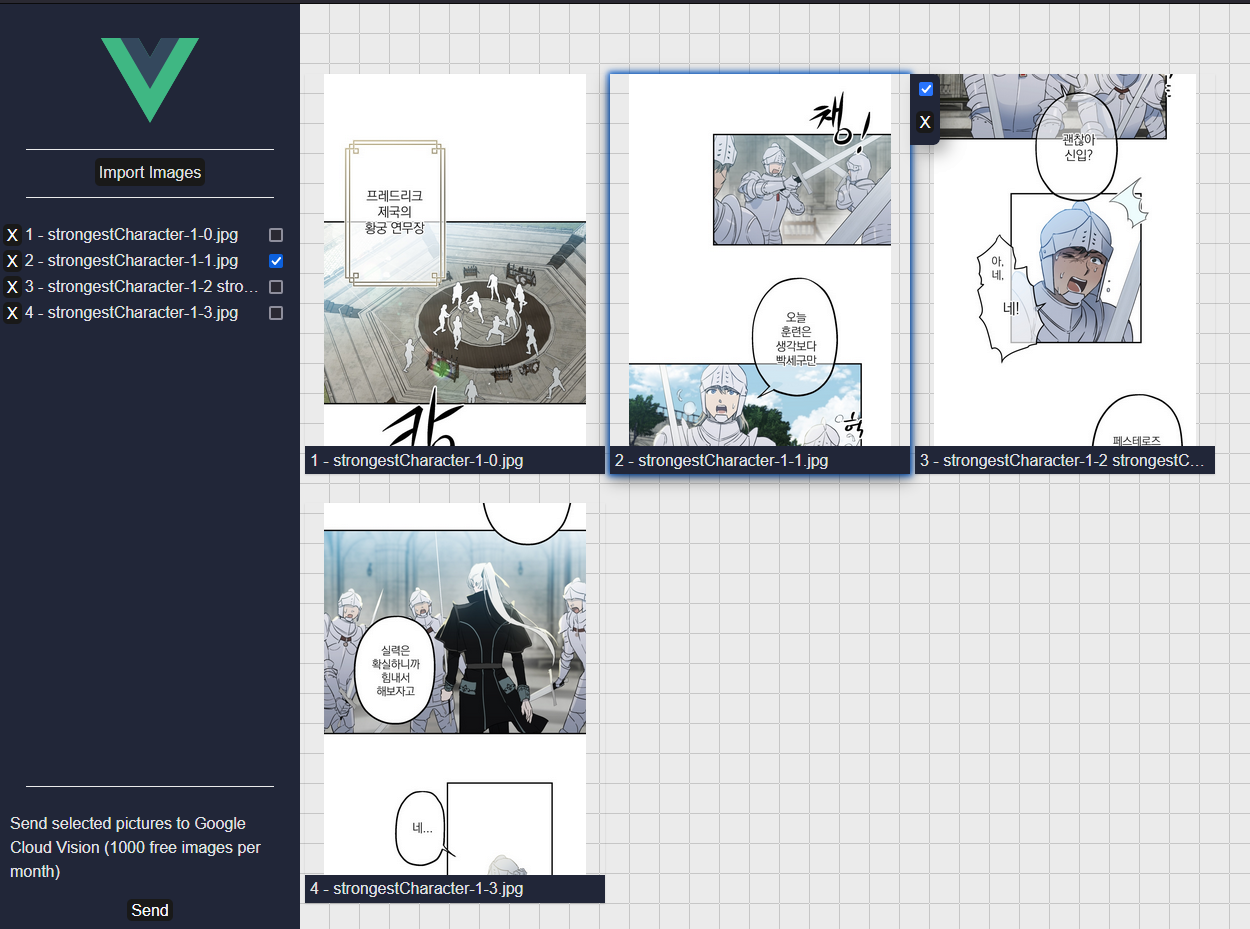Click the Vue logo in the sidebar
The image size is (1250, 929).
(x=150, y=80)
